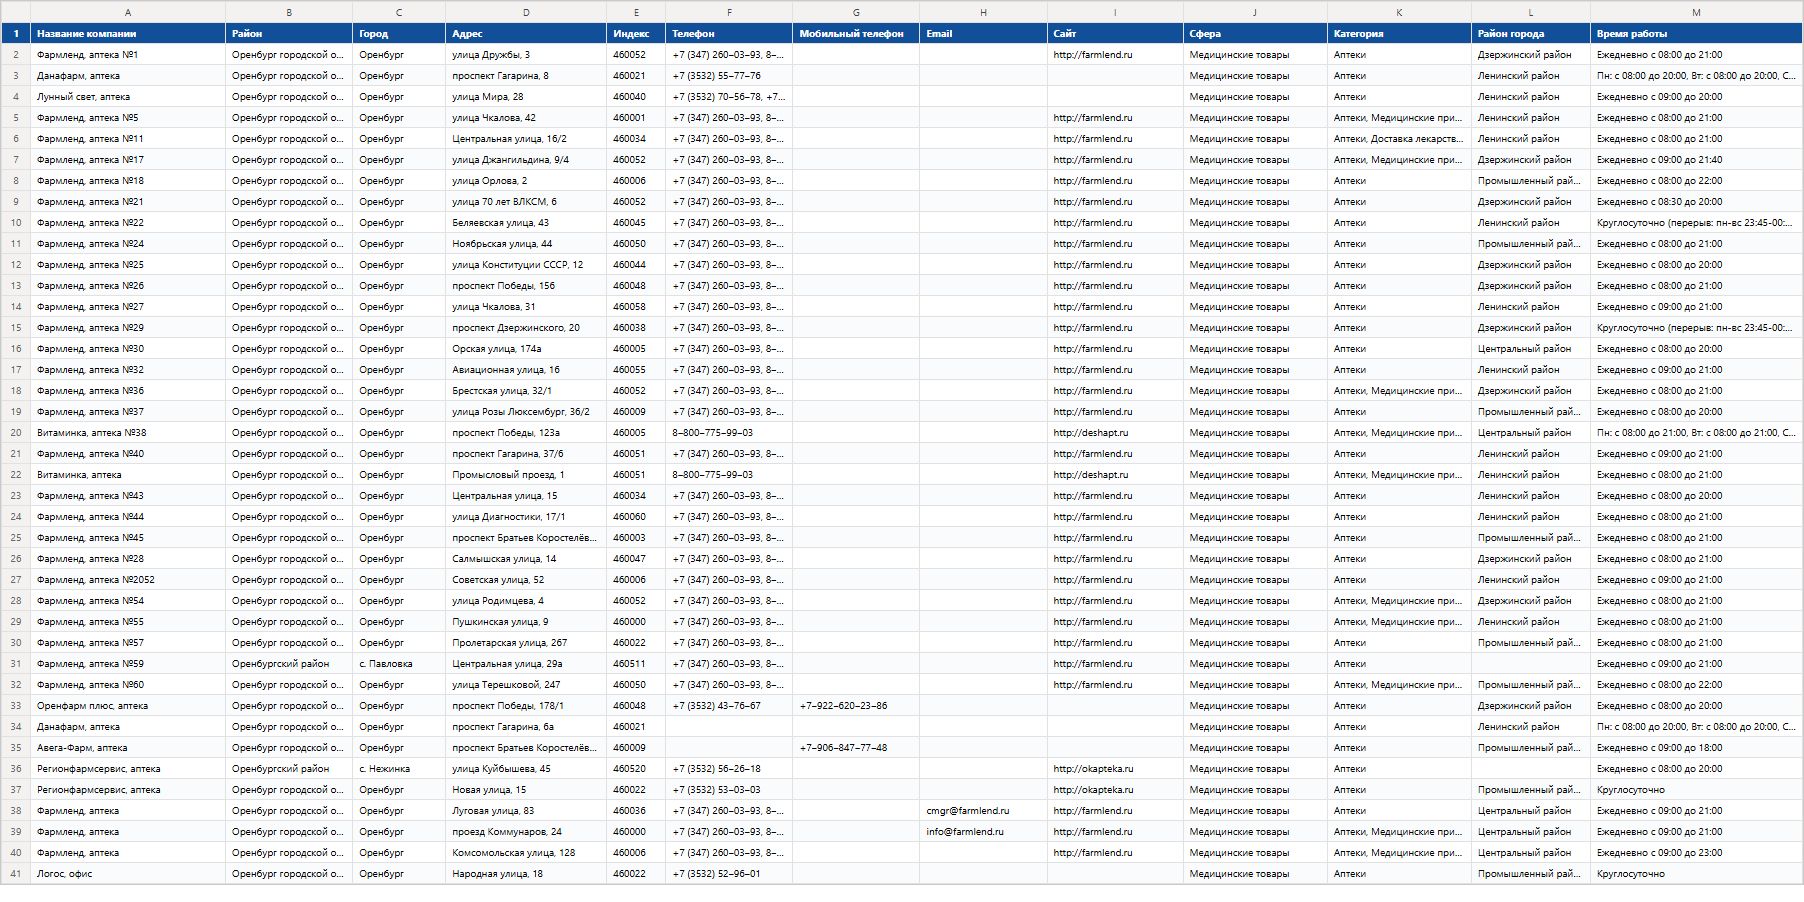The width and height of the screenshot is (1804, 902).
Task: Select address 'улица Конституции СССР, 12'
Action: (x=526, y=265)
